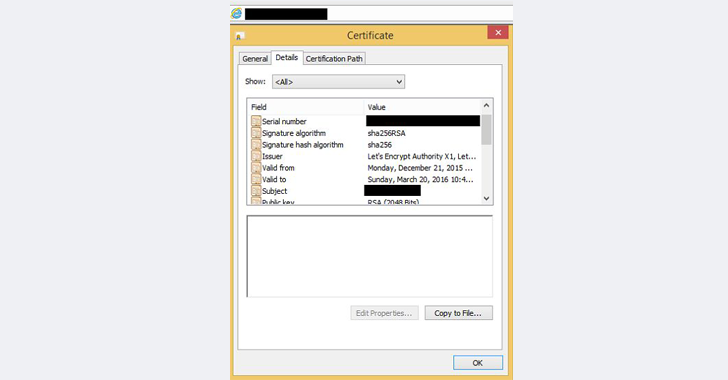Open the Show <All> dropdown
The image size is (728, 380).
point(338,82)
